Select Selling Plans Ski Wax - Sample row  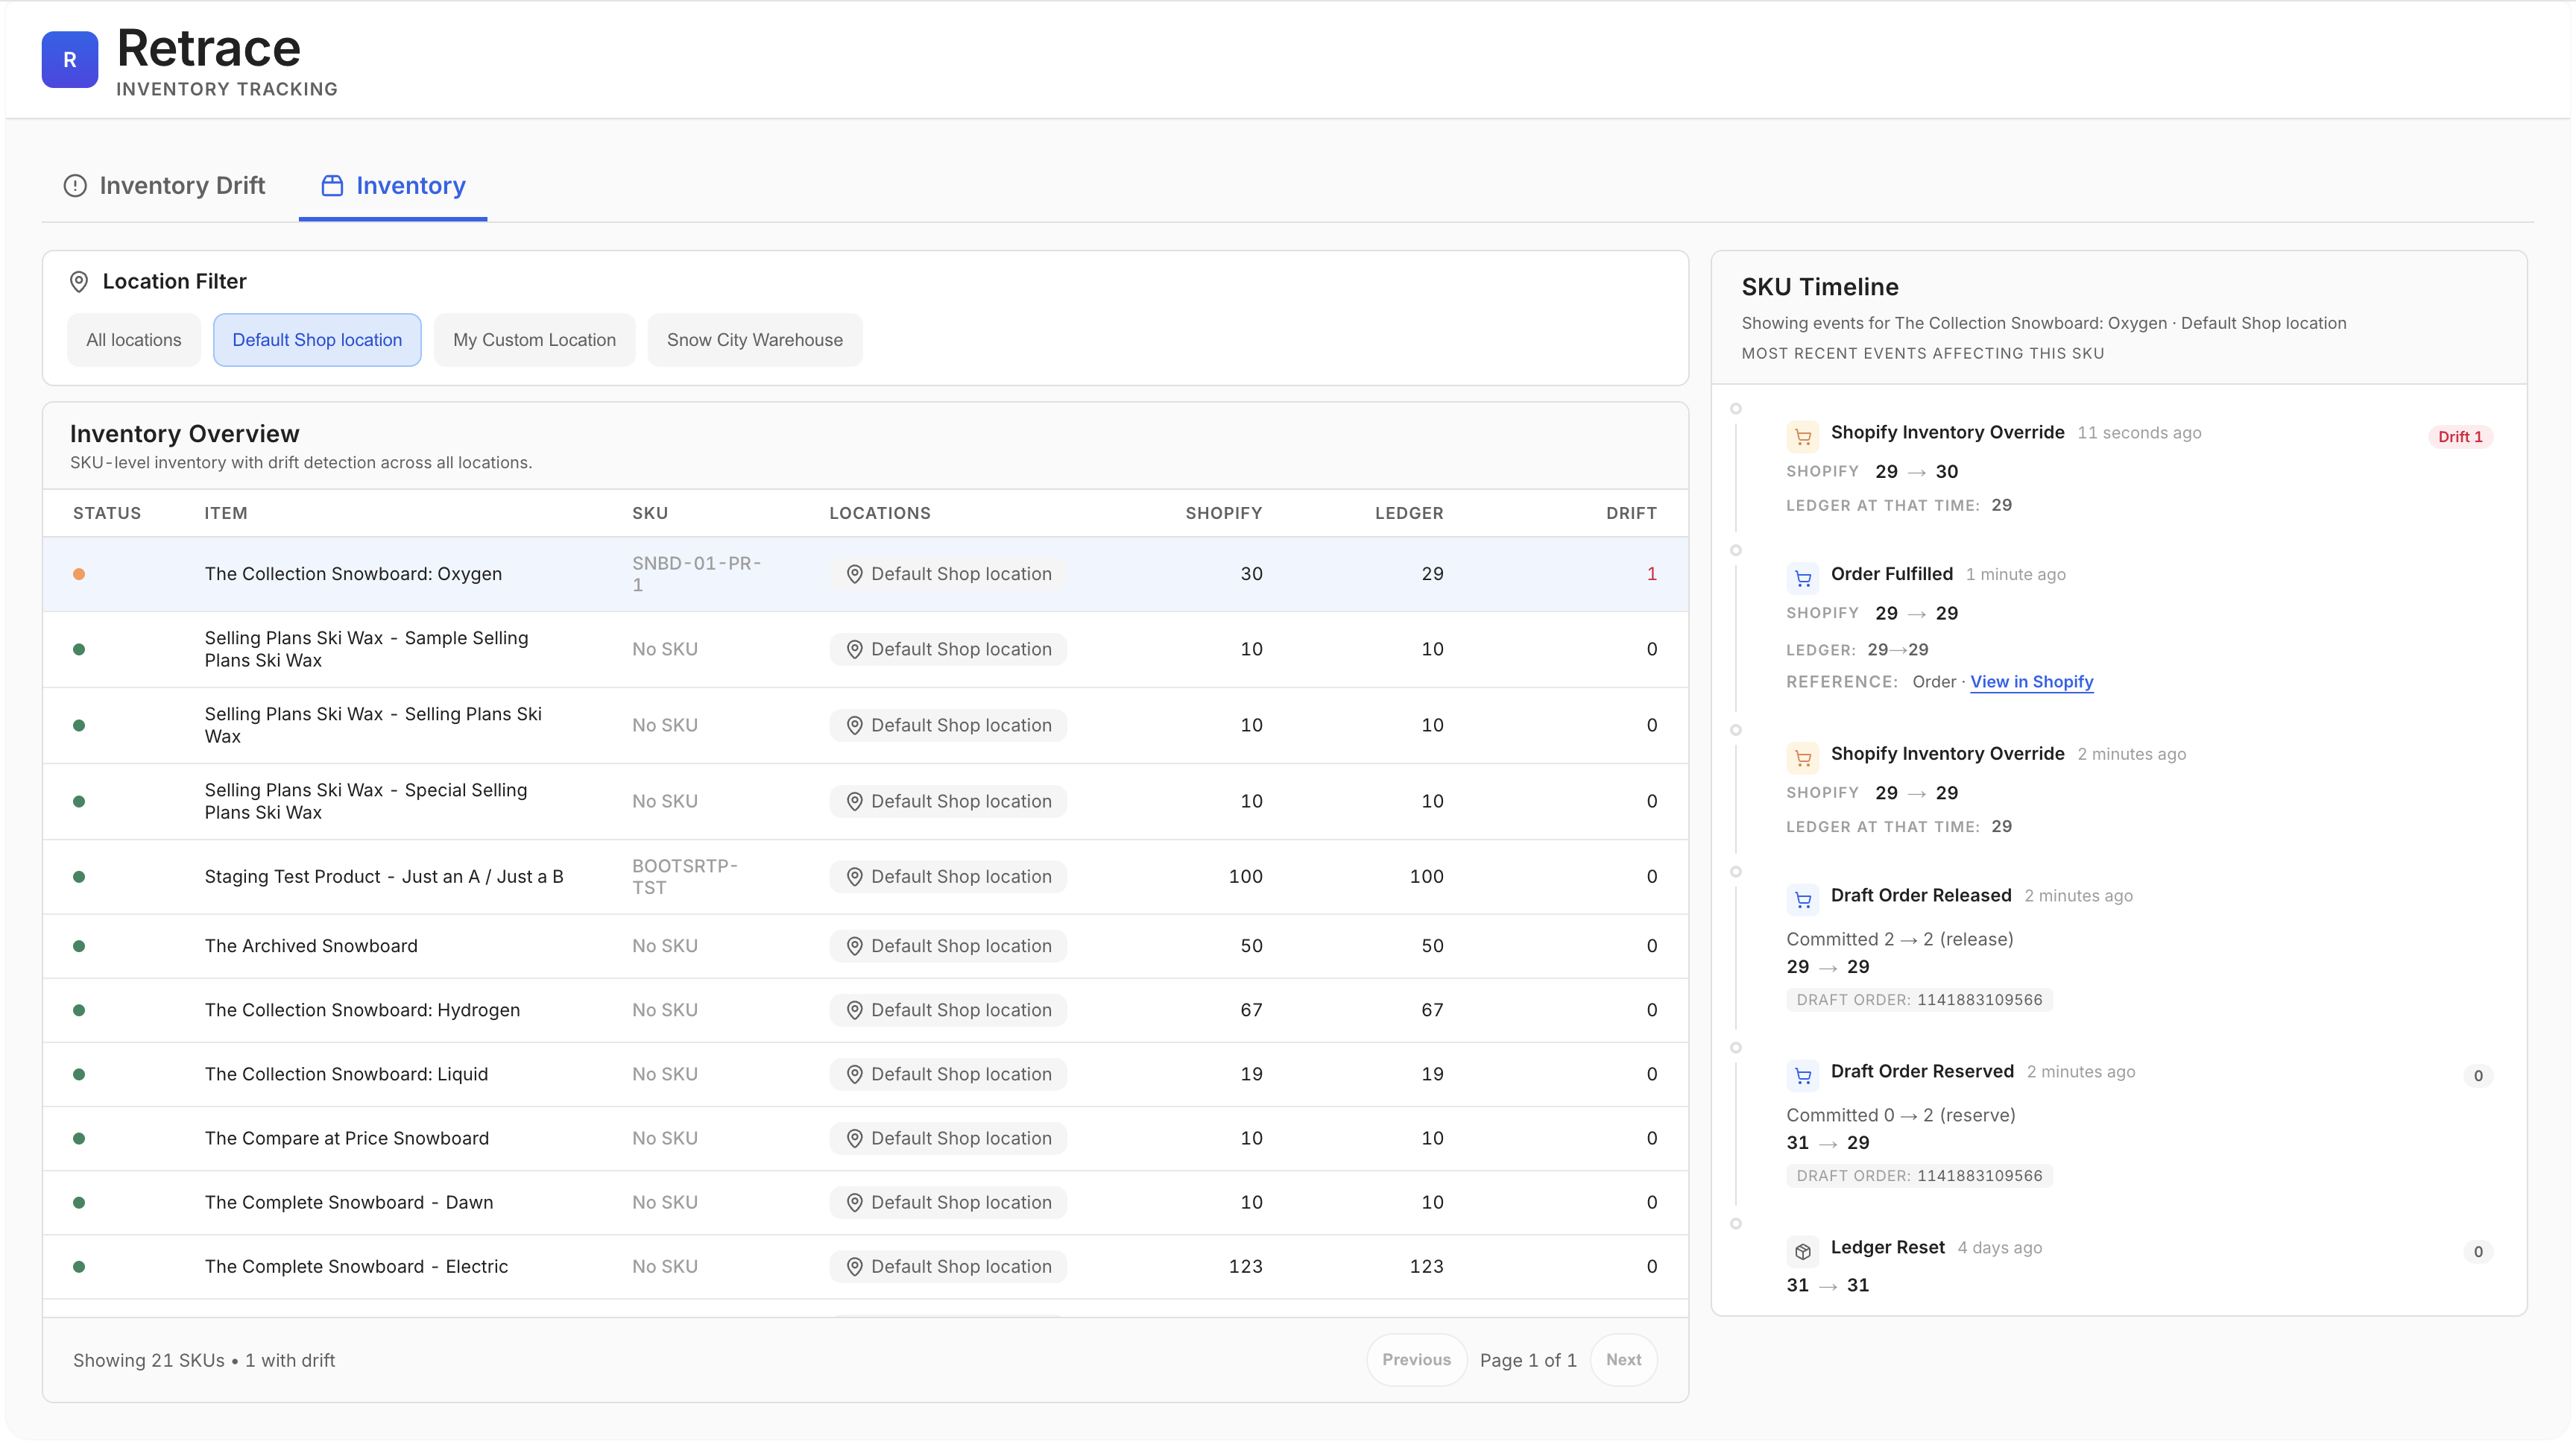click(x=865, y=649)
